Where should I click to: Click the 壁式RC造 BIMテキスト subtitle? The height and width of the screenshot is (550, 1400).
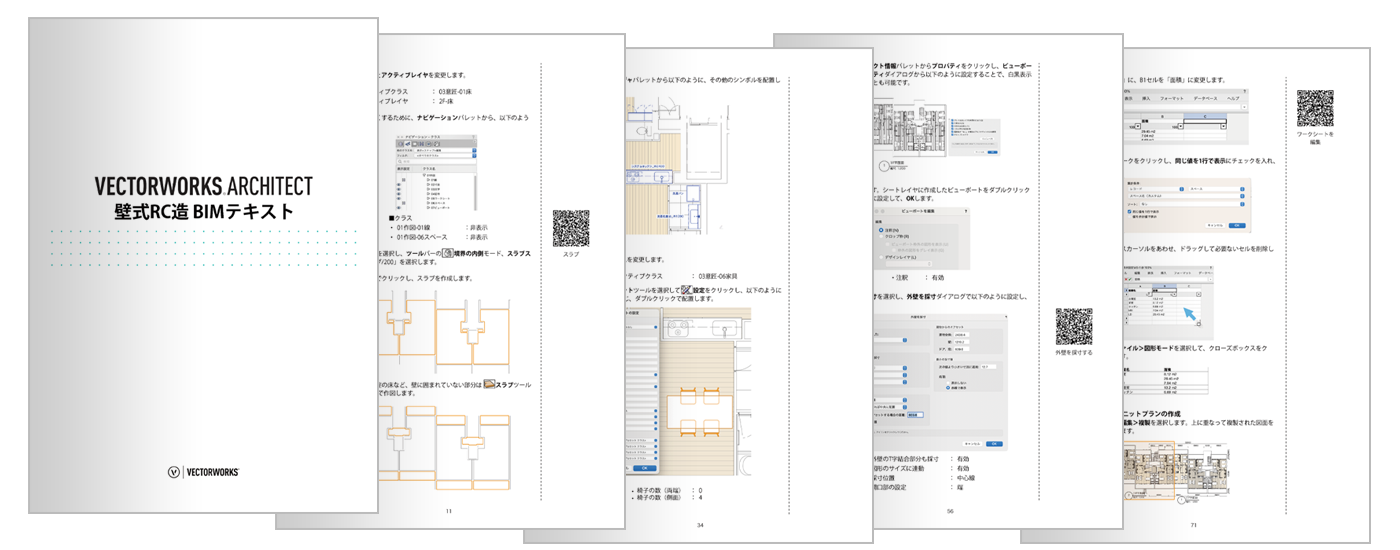[x=203, y=212]
